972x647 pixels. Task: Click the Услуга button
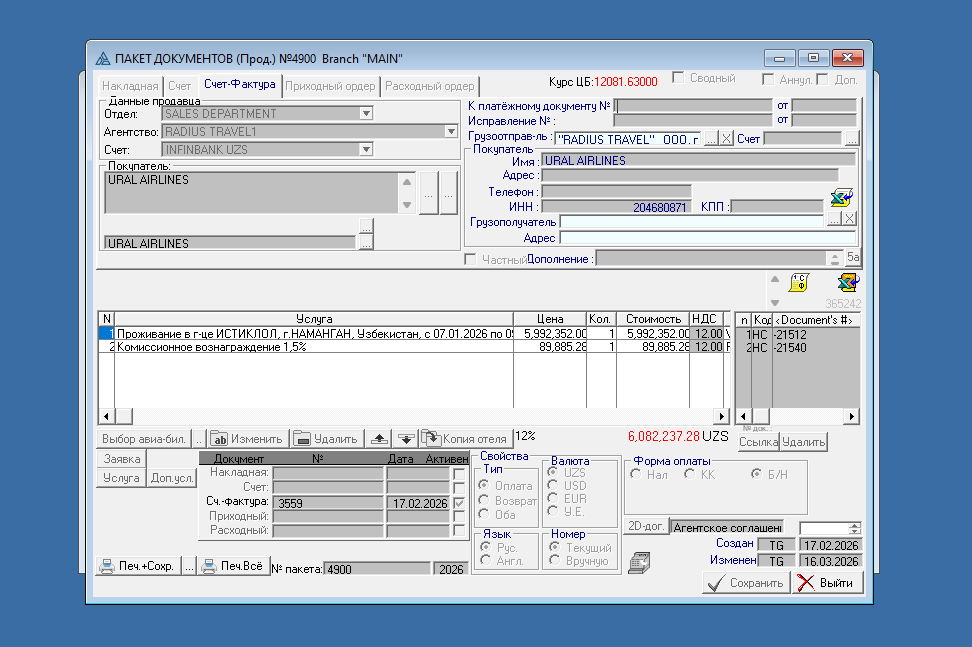[x=122, y=478]
